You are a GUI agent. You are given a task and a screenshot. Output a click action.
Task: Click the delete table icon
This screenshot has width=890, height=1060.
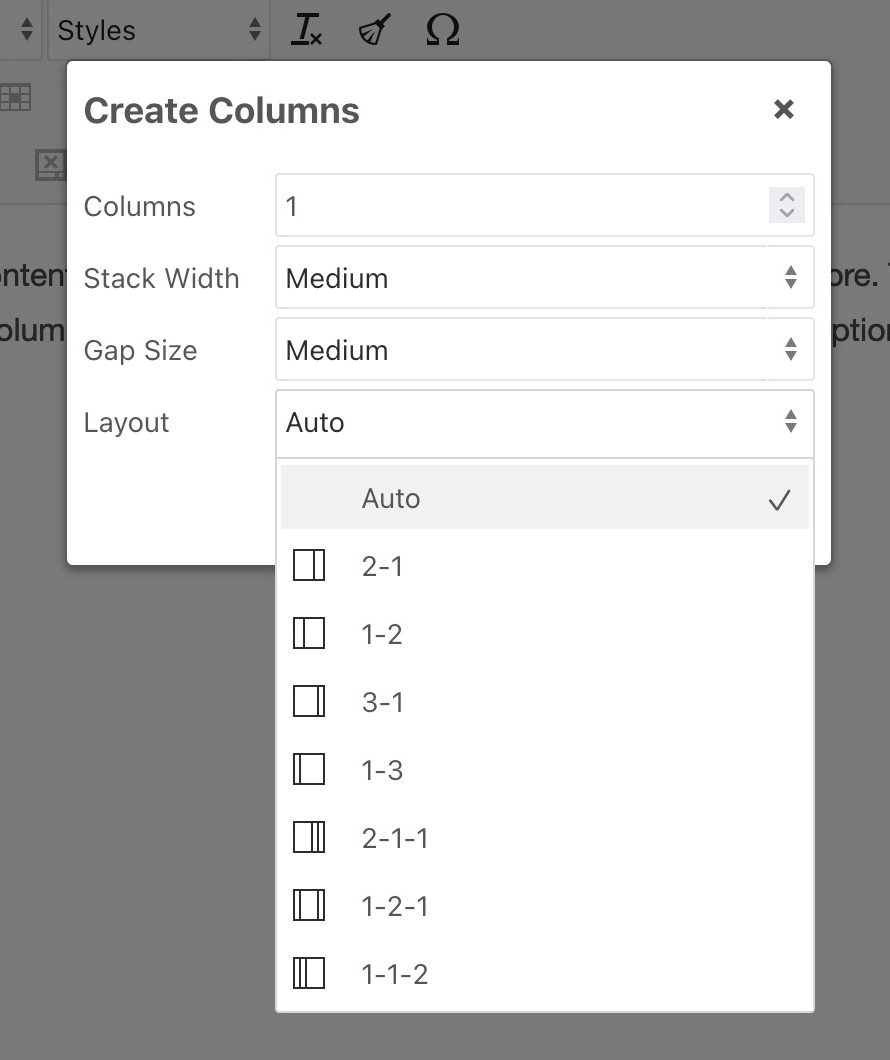click(x=50, y=164)
